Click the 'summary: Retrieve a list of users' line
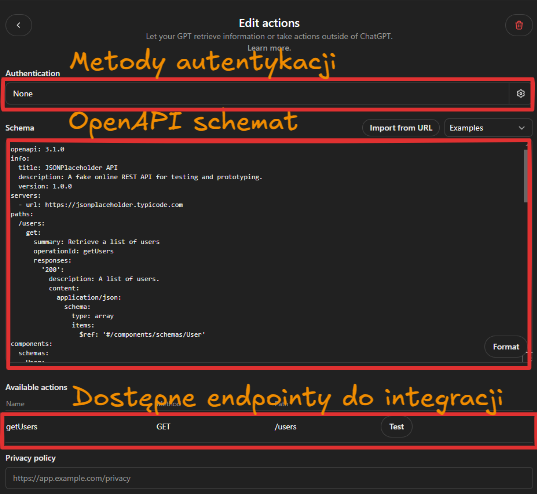The height and width of the screenshot is (494, 537). click(96, 242)
